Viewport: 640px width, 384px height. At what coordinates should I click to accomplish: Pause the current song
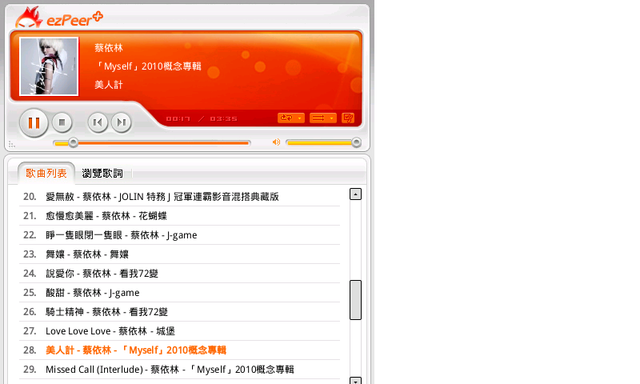[x=33, y=122]
